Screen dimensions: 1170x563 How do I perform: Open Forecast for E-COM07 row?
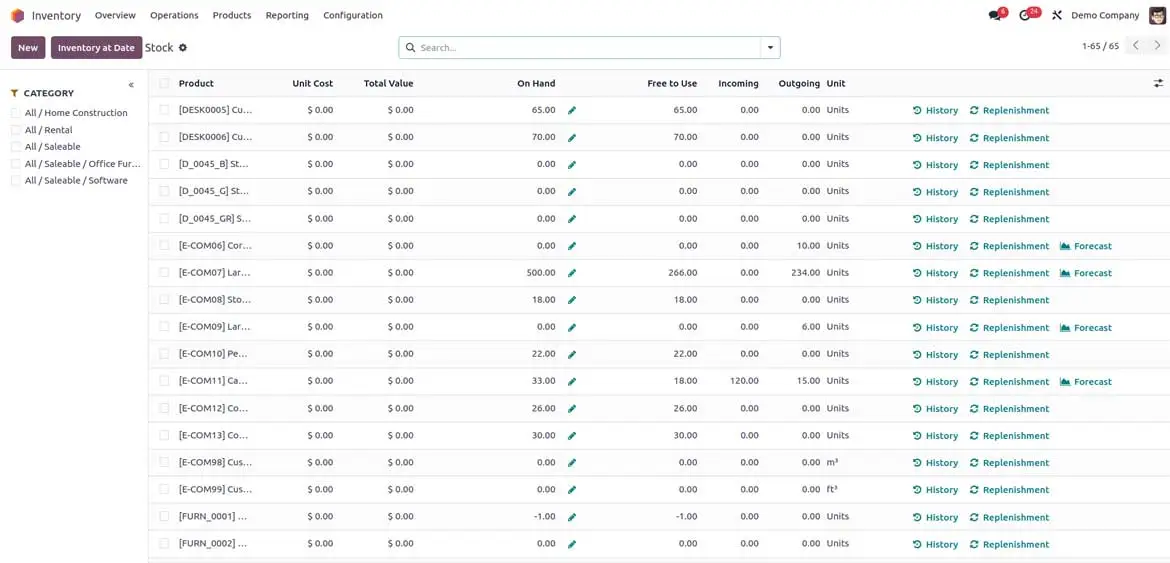[x=1086, y=273]
